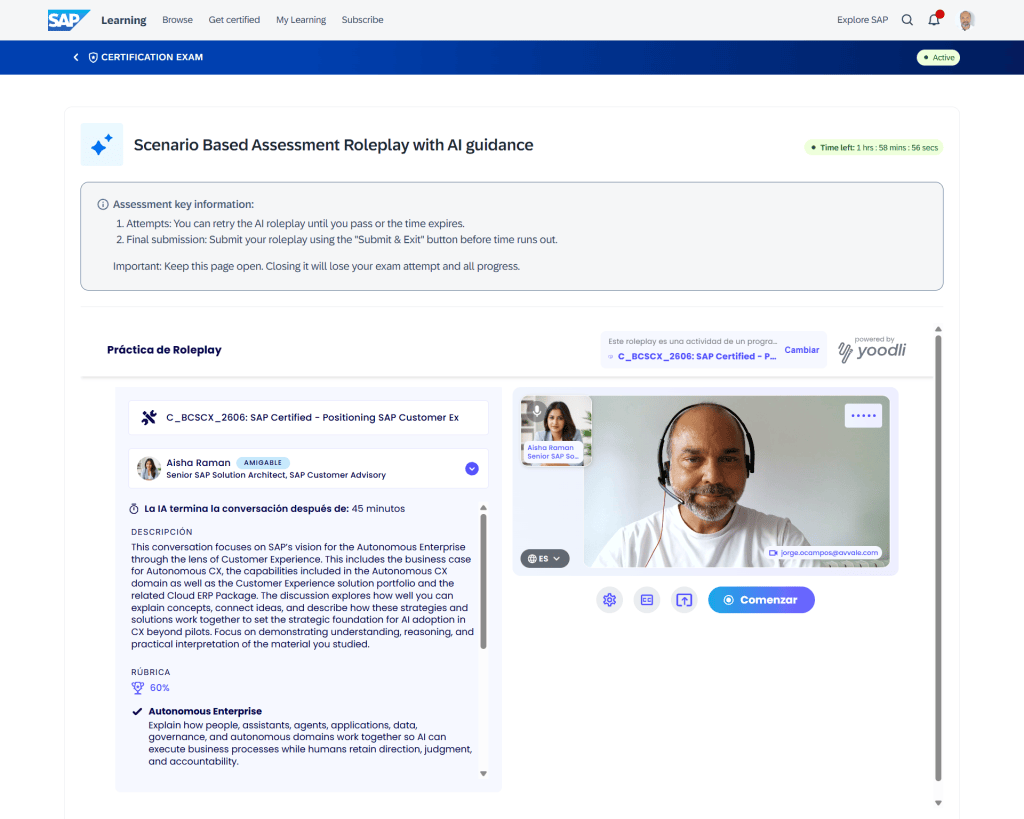Click the roleplay frame's scroll-up arrow
Screen dimensions: 1024x819
[x=938, y=329]
